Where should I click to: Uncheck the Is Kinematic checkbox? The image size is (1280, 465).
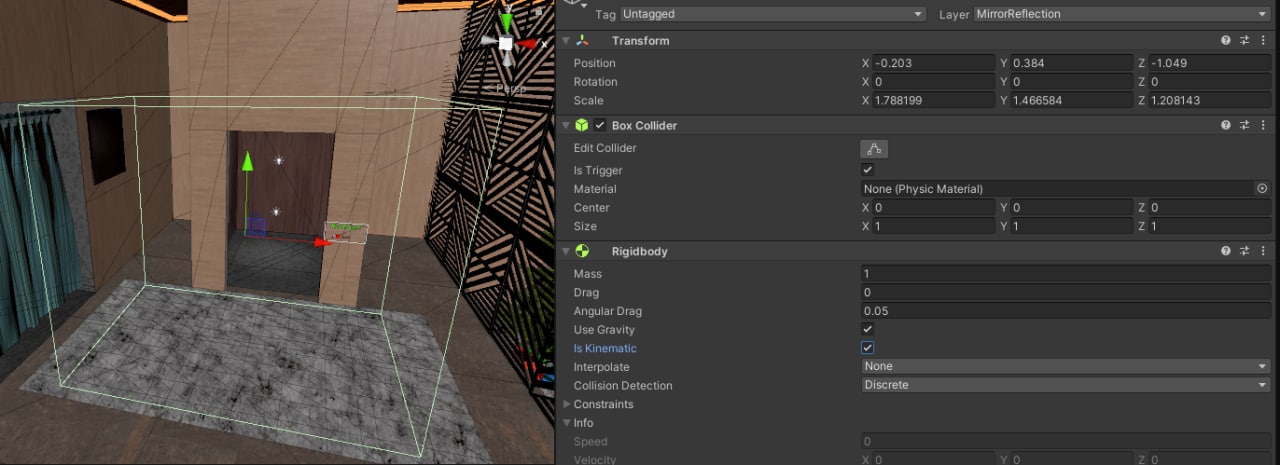868,348
